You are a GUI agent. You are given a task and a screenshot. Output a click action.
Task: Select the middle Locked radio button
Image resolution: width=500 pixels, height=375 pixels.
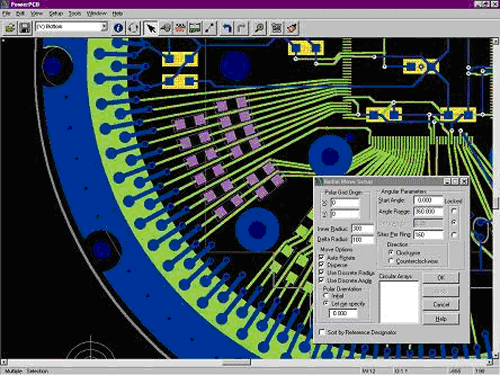pyautogui.click(x=454, y=222)
